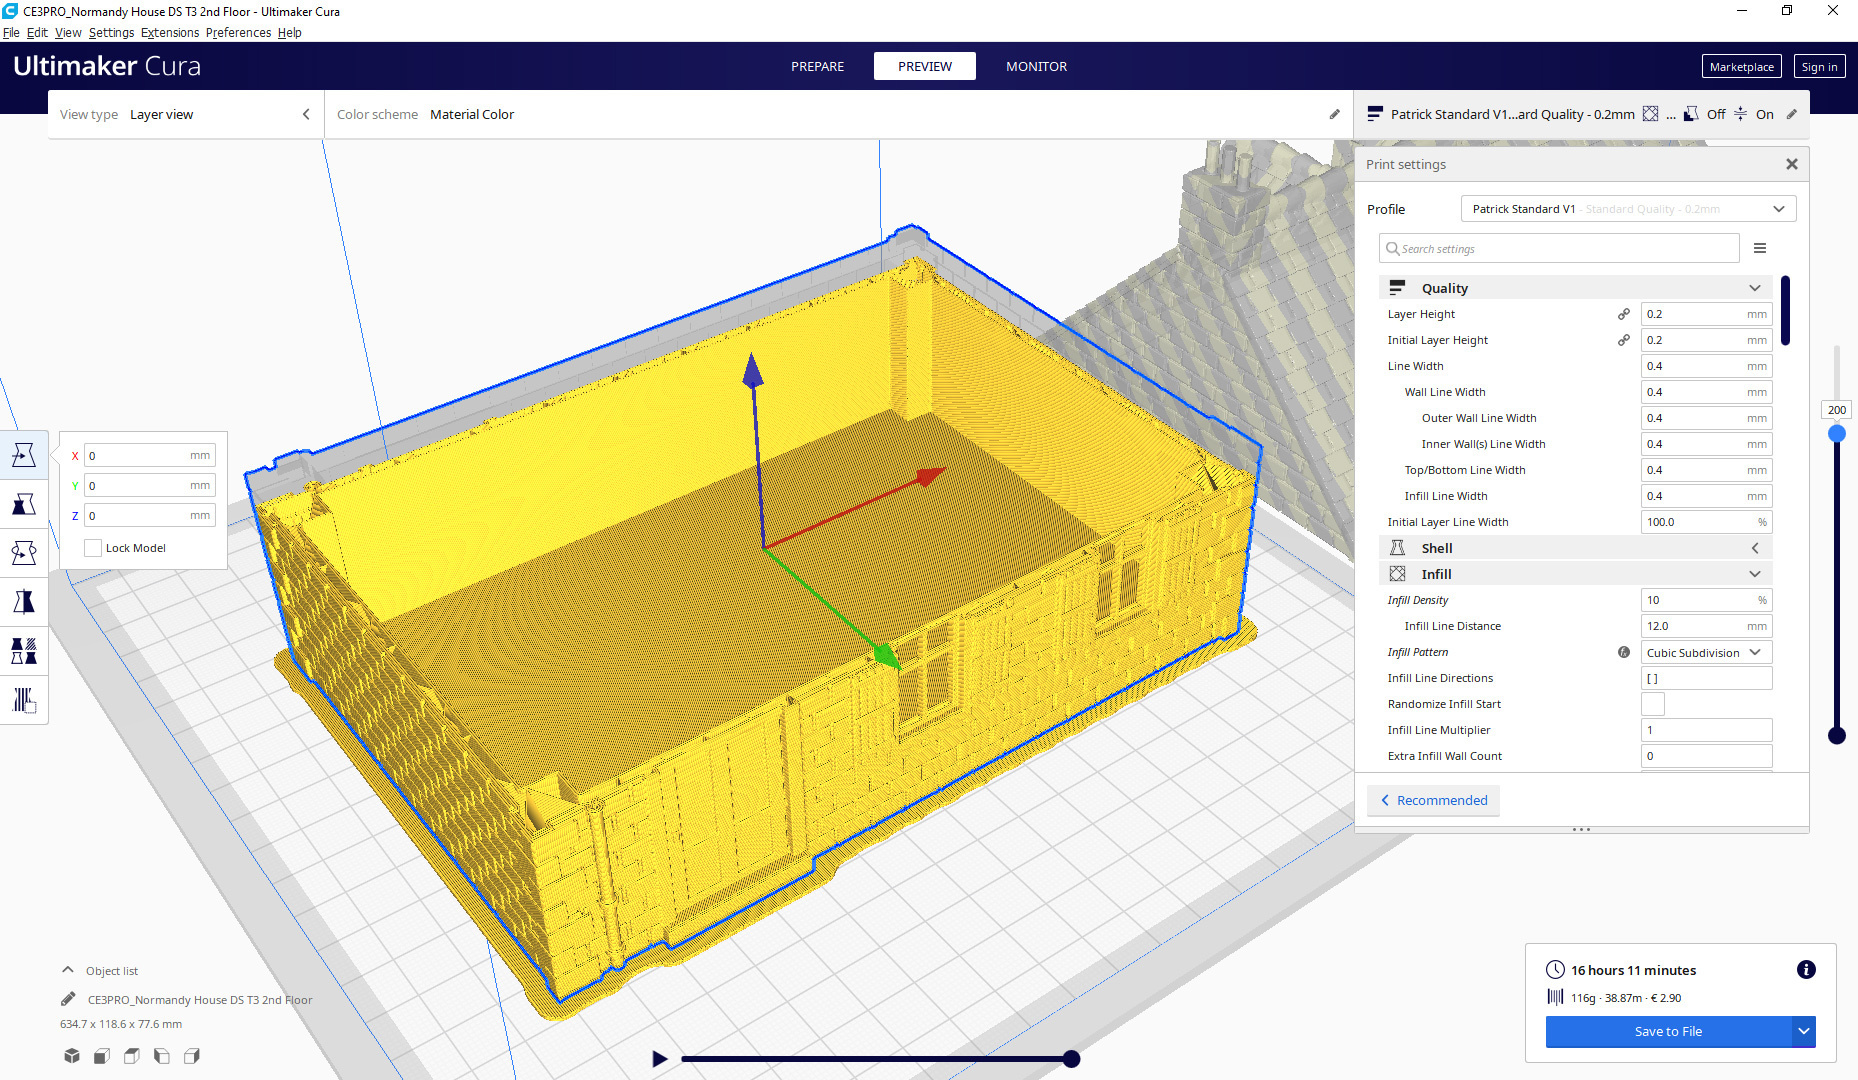Image resolution: width=1858 pixels, height=1080 pixels.
Task: Switch to top view cube
Action: pyautogui.click(x=132, y=1056)
